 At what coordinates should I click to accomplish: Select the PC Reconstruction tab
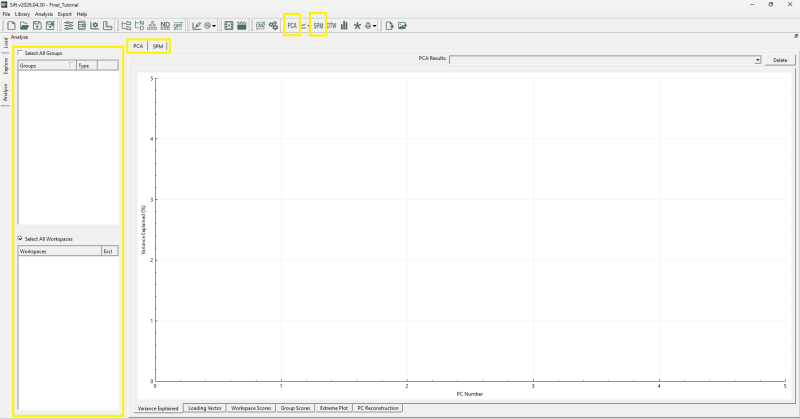coord(378,408)
